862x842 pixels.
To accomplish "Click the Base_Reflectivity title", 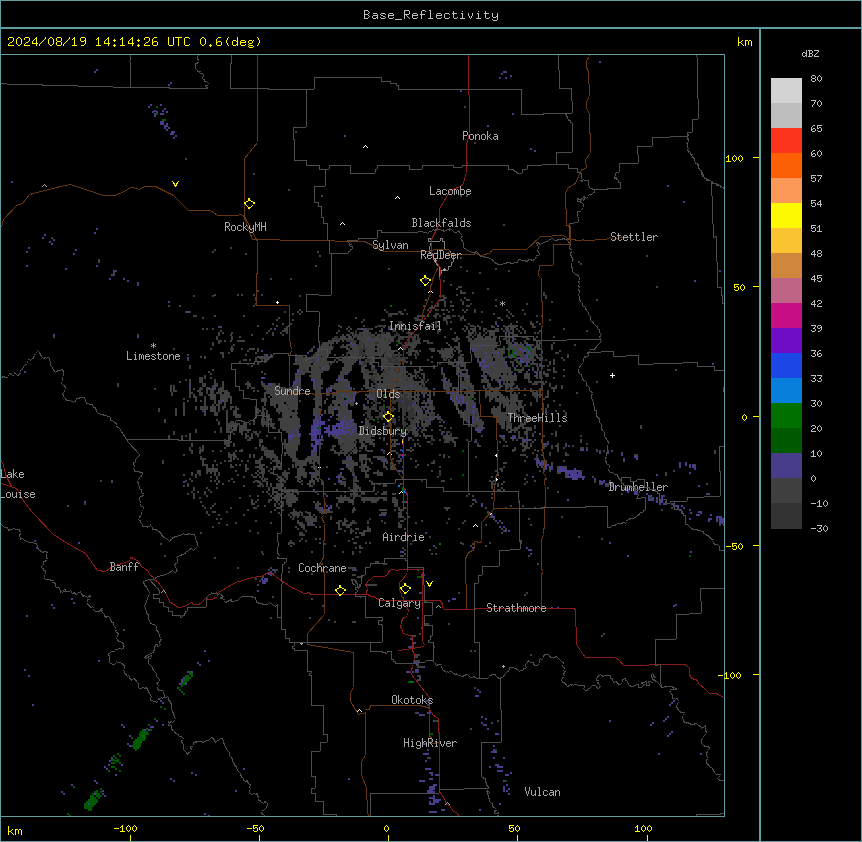I will point(431,15).
